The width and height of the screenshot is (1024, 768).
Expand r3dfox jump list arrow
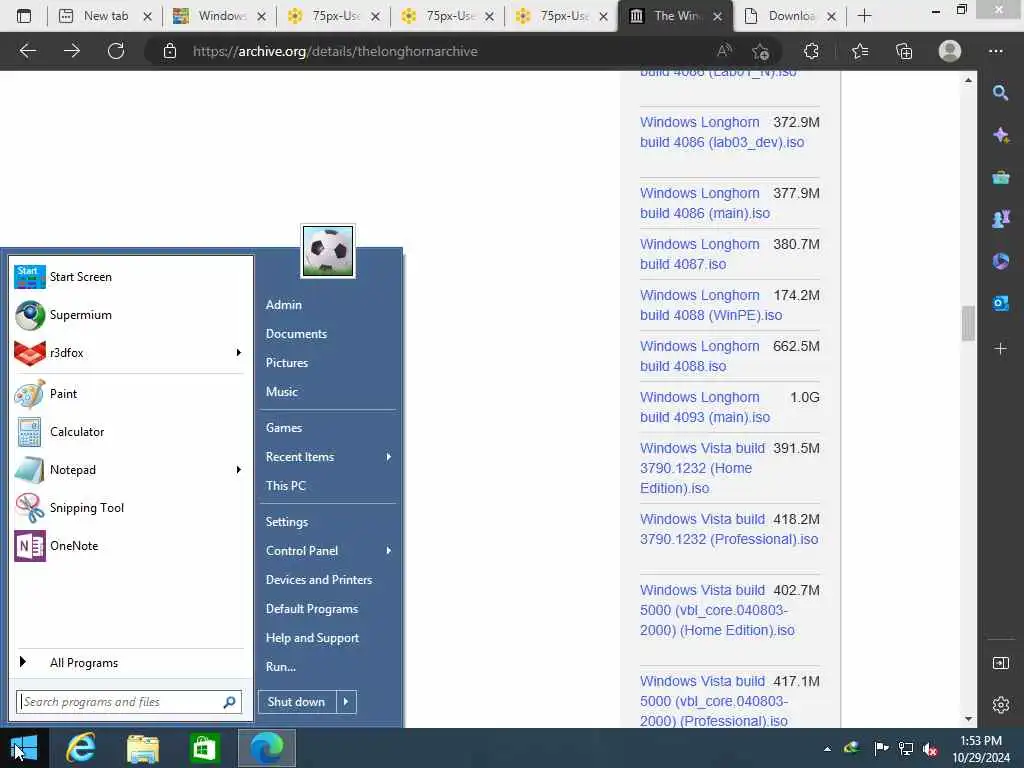238,353
